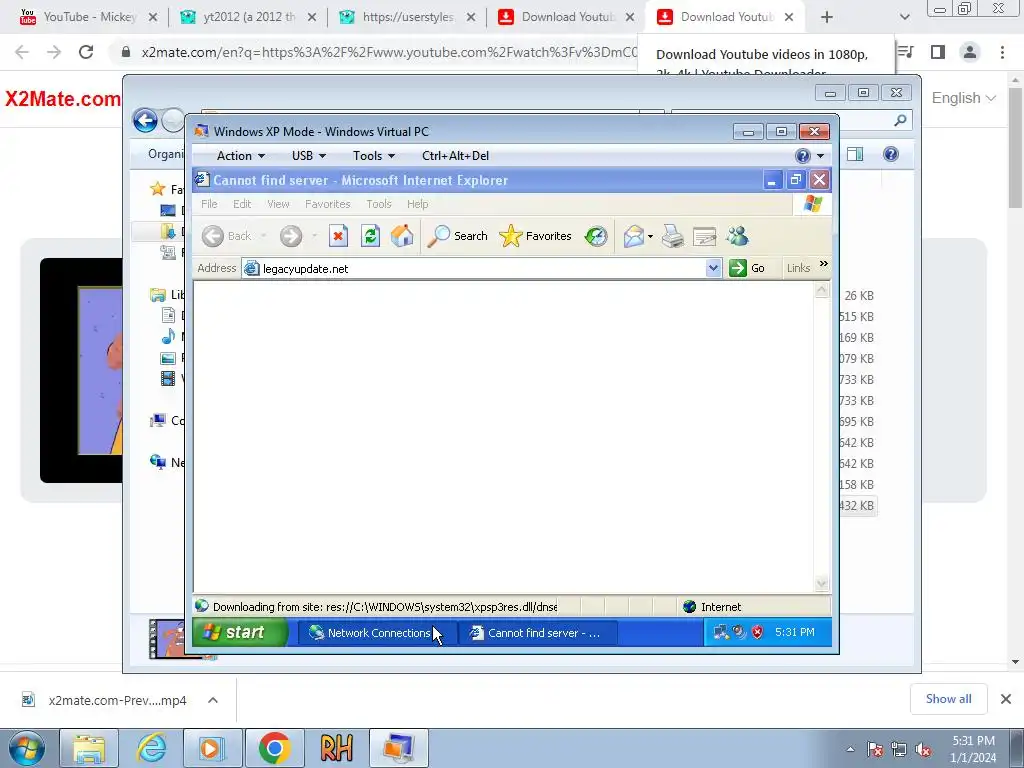Screen dimensions: 1024x768
Task: Click the Windows 7 tray volume icon
Action: [x=923, y=749]
